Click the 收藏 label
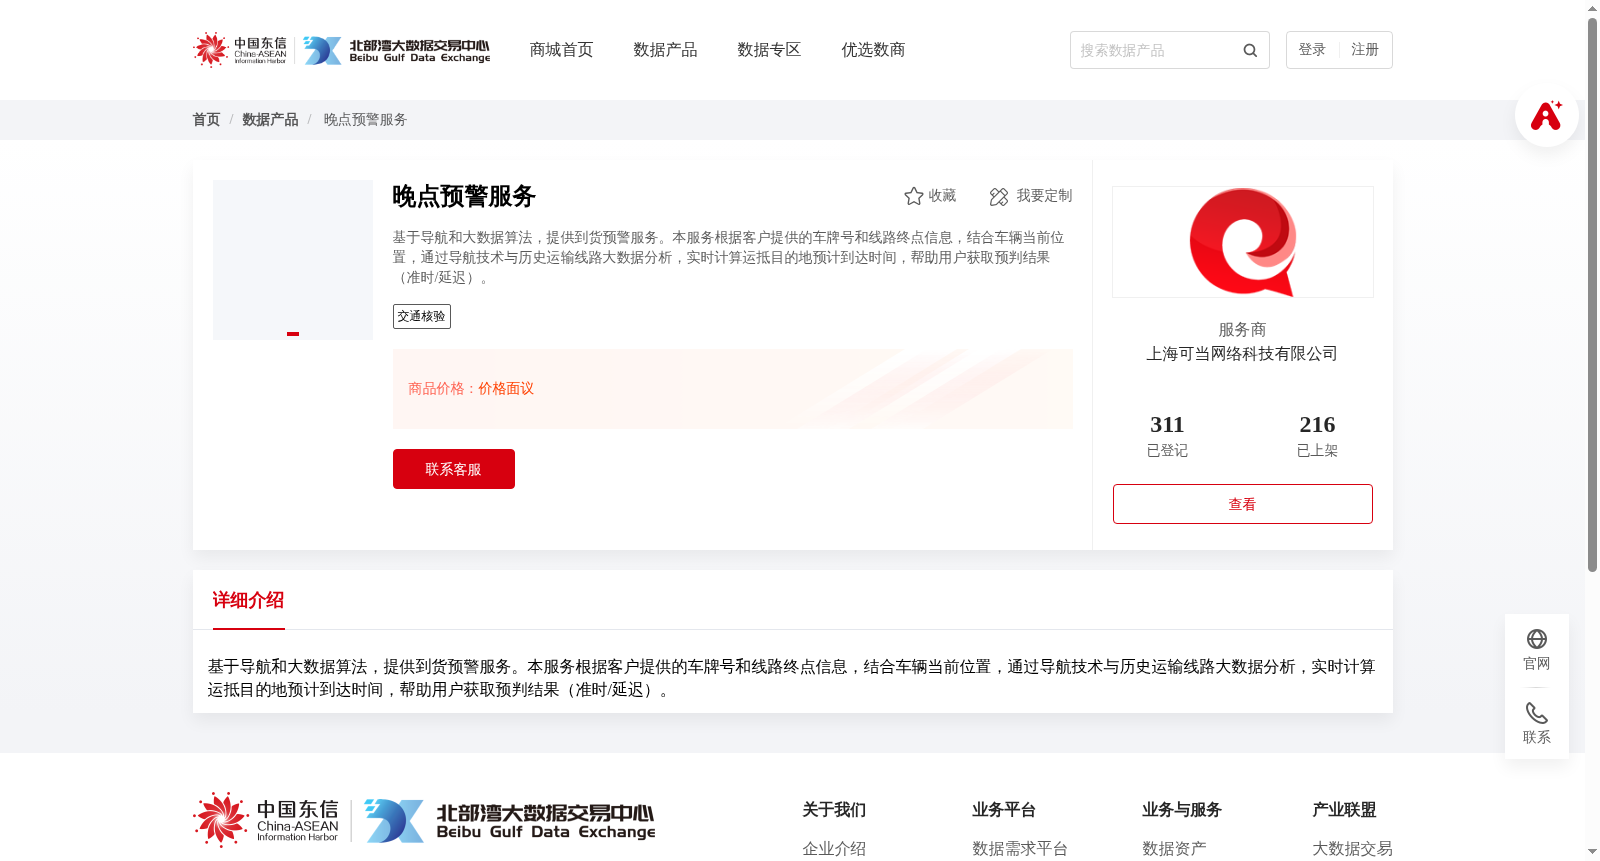This screenshot has height=861, width=1600. click(x=942, y=196)
